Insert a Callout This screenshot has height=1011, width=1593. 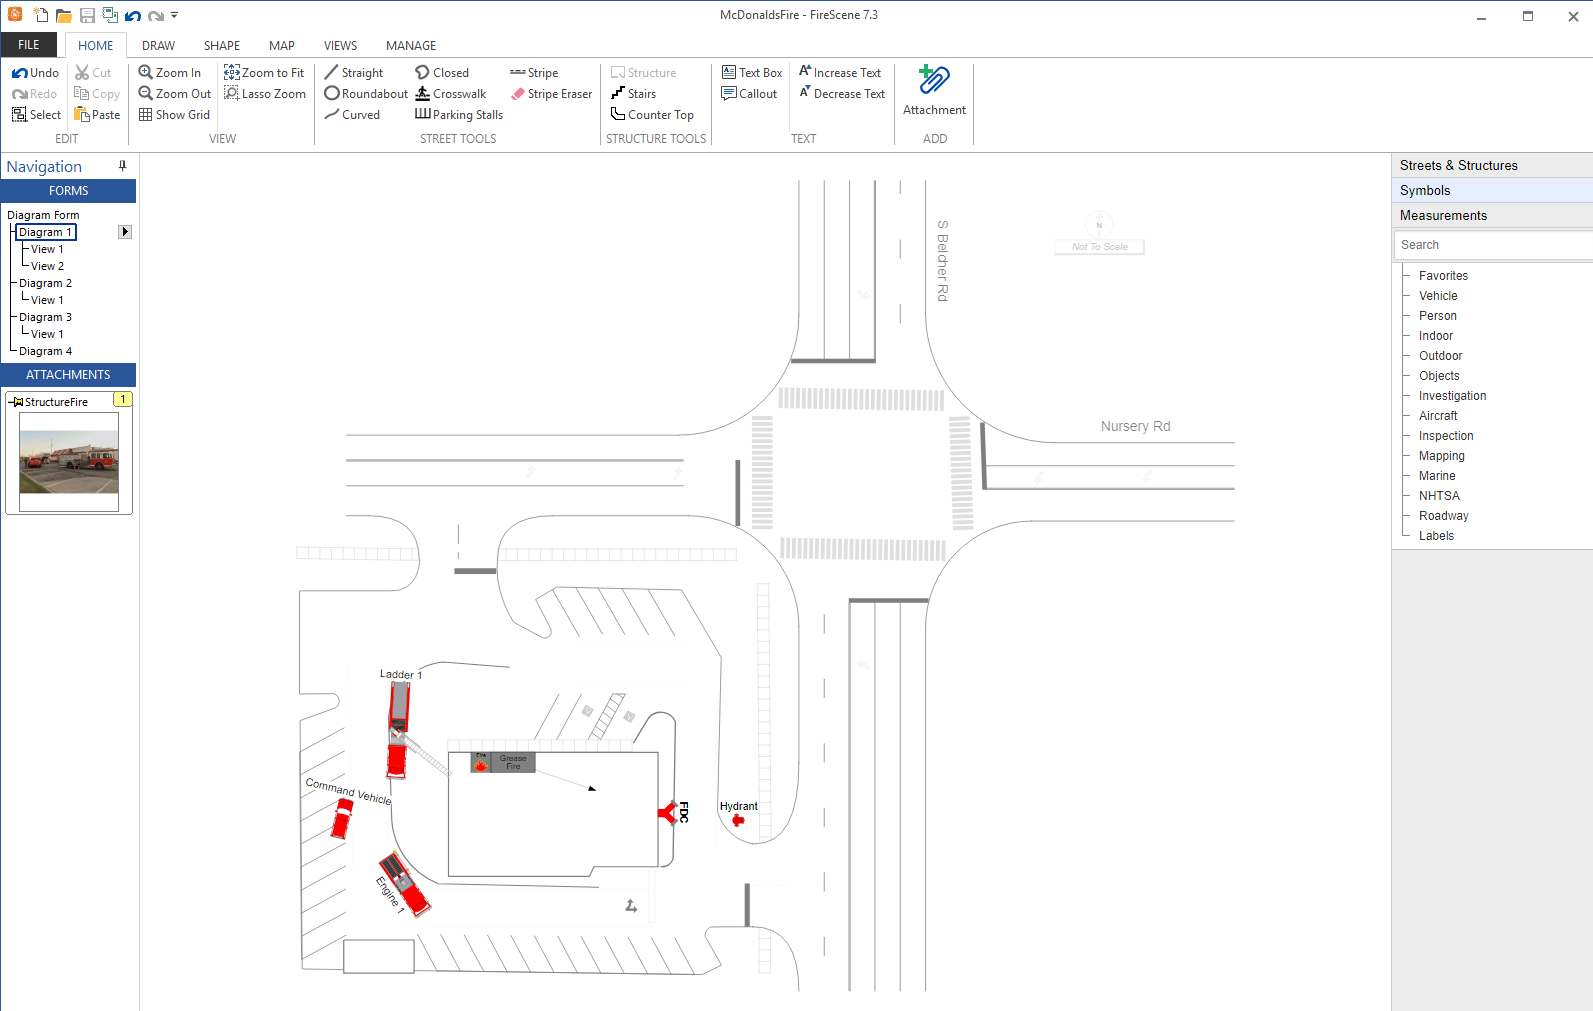749,94
